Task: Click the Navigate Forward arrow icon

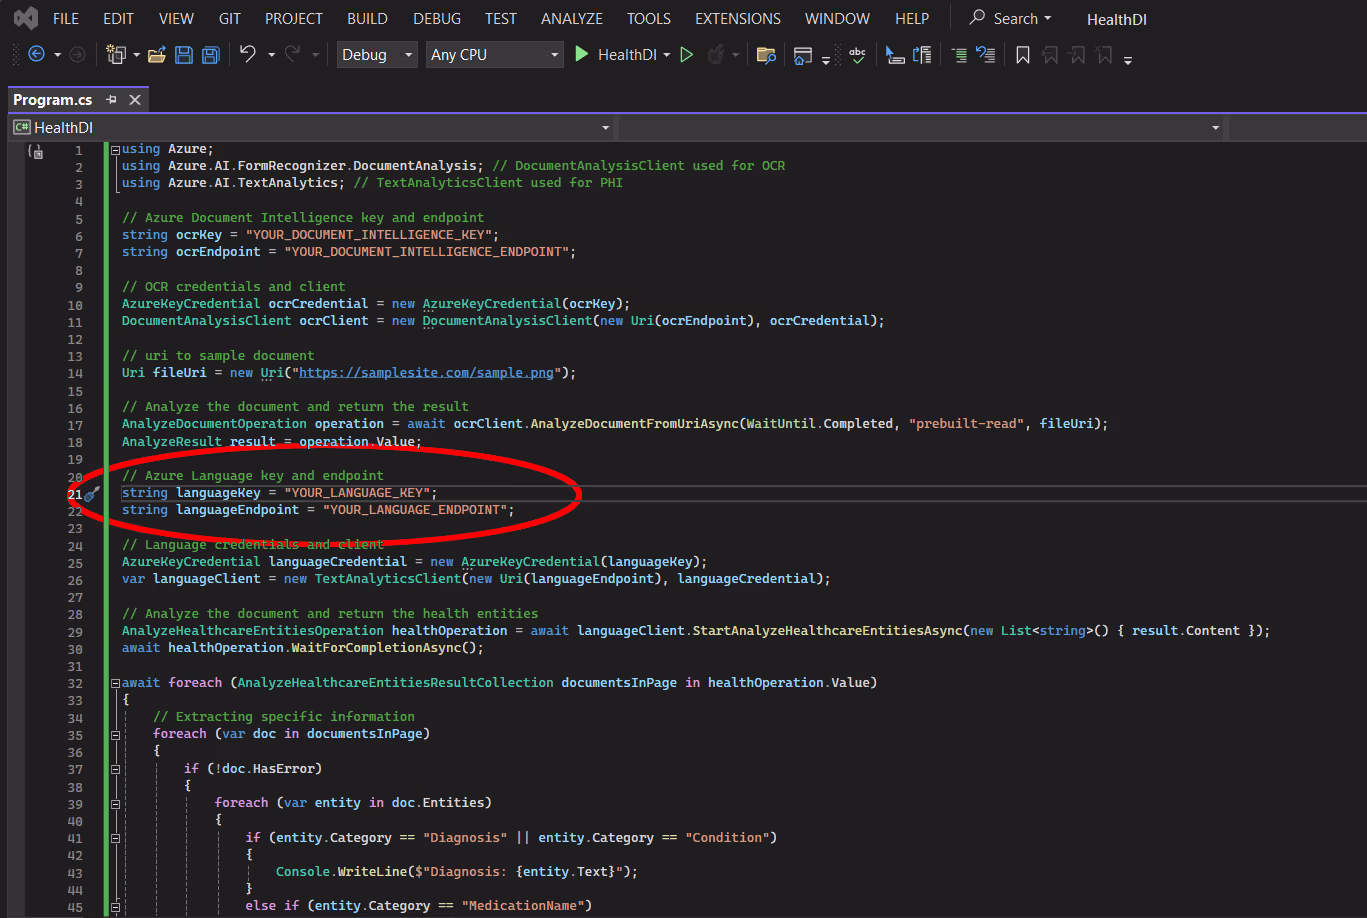Action: point(77,55)
